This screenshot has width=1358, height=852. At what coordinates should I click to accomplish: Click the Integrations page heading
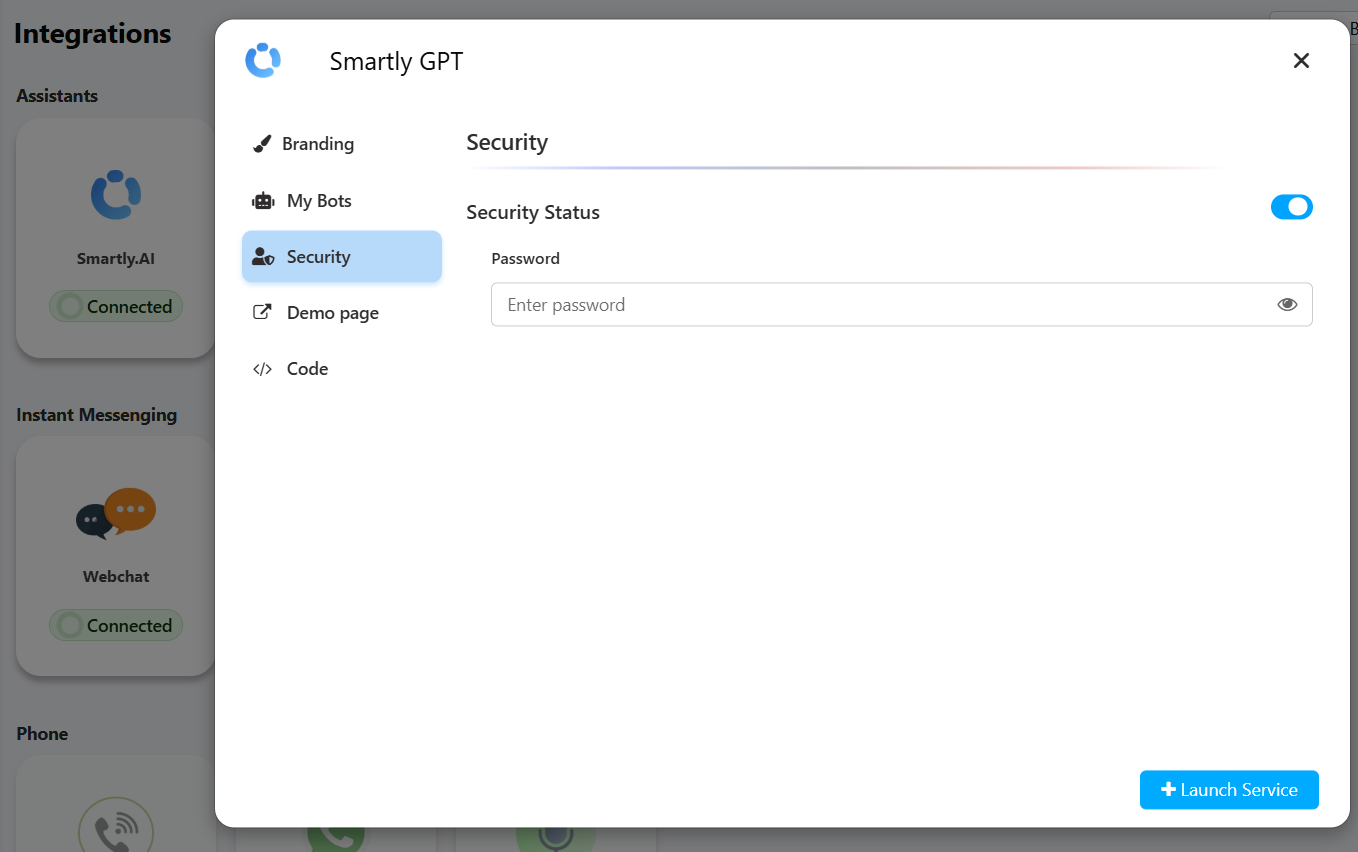click(x=93, y=33)
